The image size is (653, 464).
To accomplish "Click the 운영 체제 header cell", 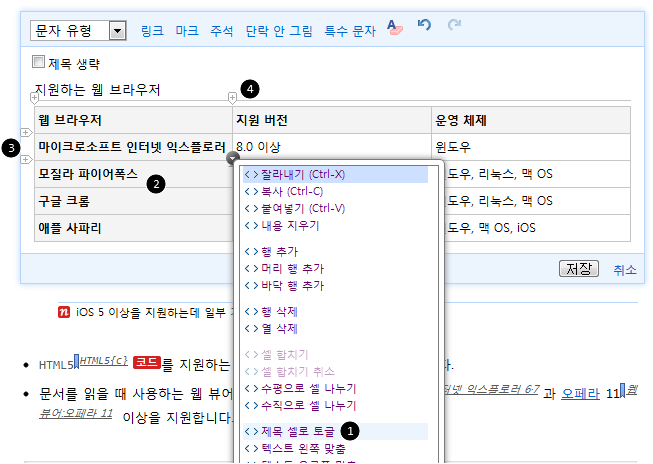I will pos(531,120).
